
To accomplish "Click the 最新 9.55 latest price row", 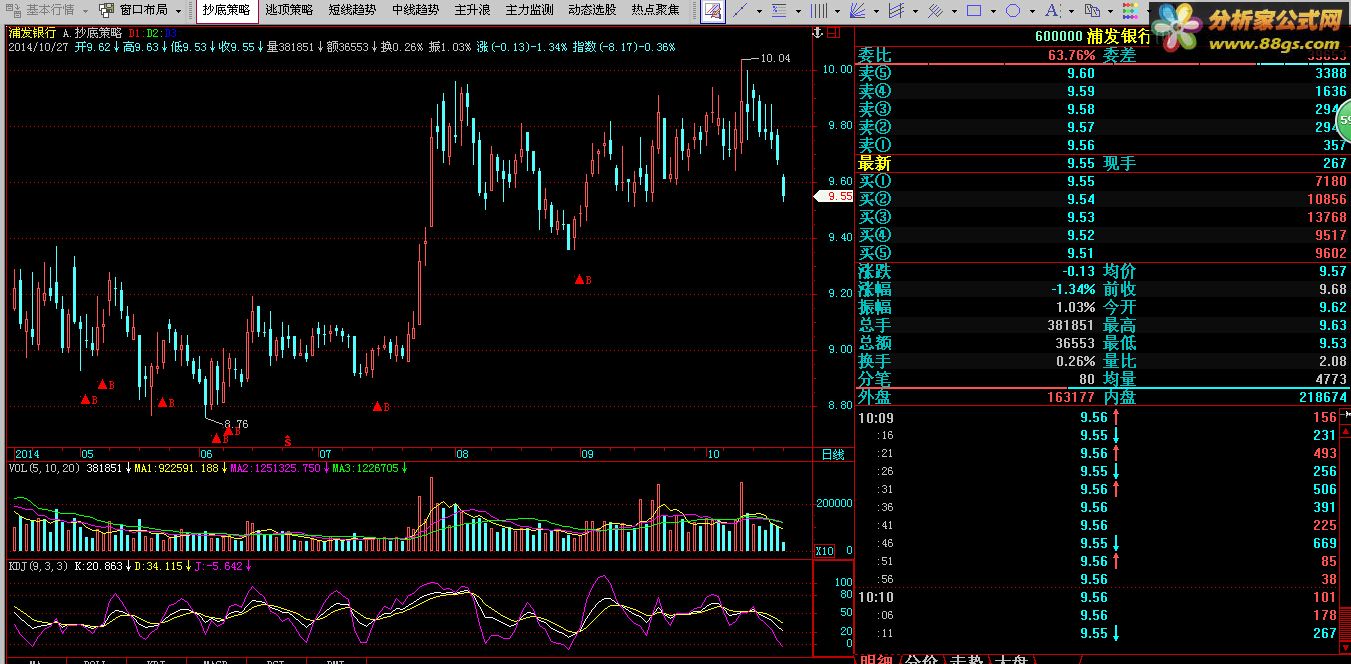I will pyautogui.click(x=1103, y=163).
